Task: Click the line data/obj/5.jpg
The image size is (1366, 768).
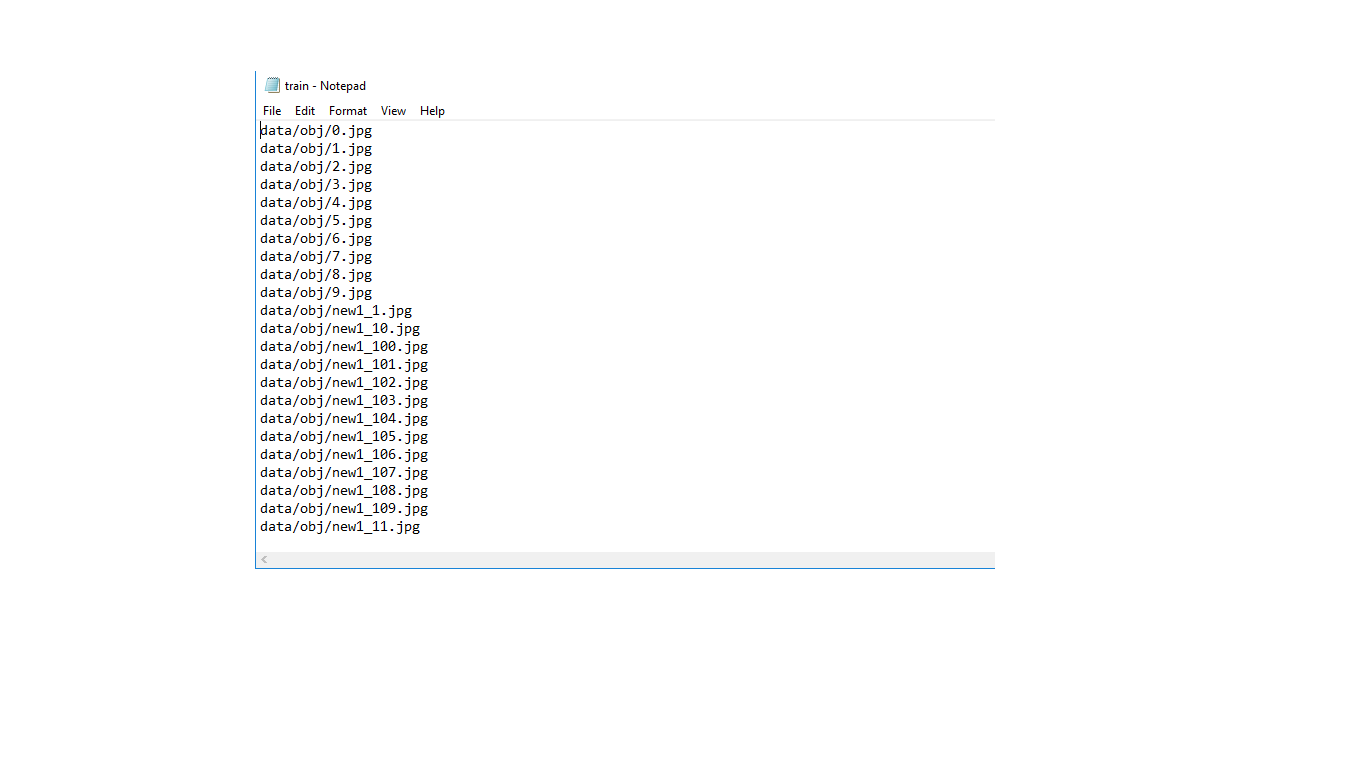Action: (316, 221)
